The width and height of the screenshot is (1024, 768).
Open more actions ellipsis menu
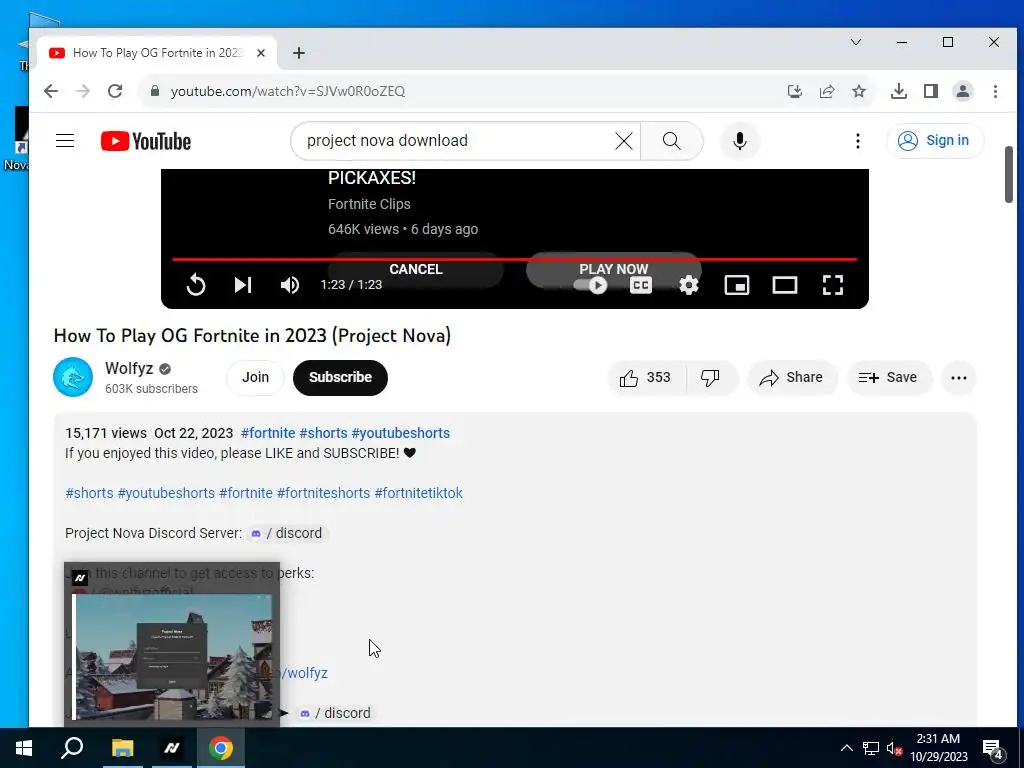tap(959, 377)
